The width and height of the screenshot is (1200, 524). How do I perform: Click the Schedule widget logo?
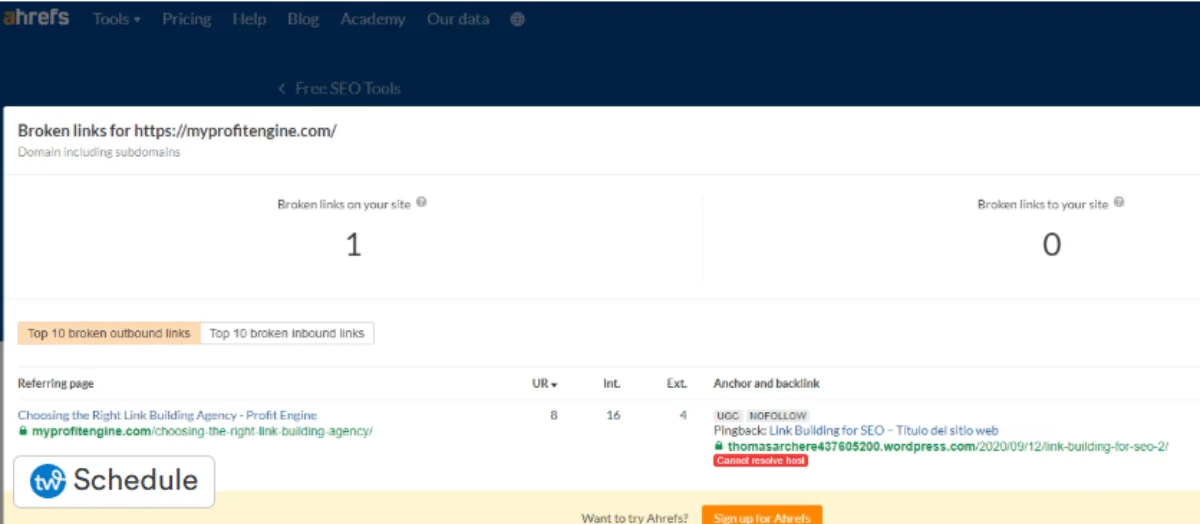(48, 481)
